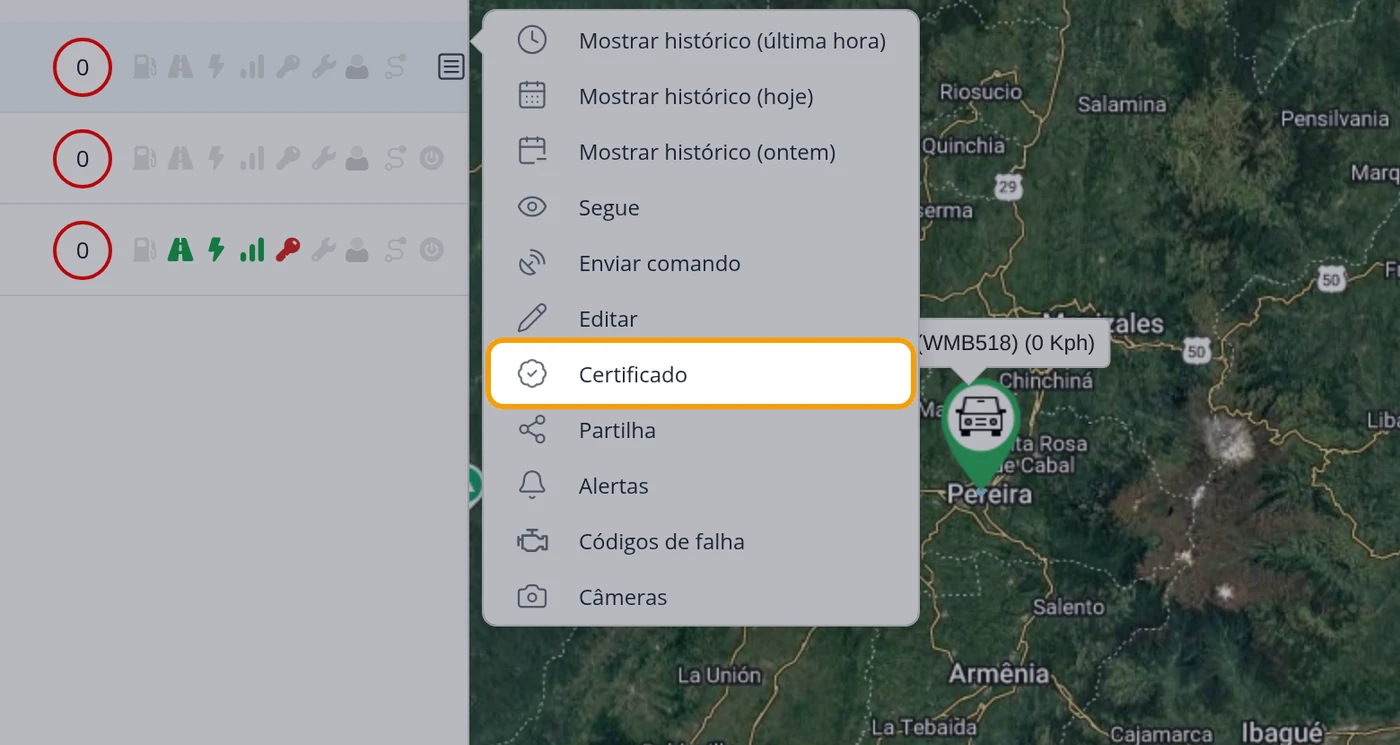Click the power icon in the row without colored icons

pyautogui.click(x=431, y=158)
